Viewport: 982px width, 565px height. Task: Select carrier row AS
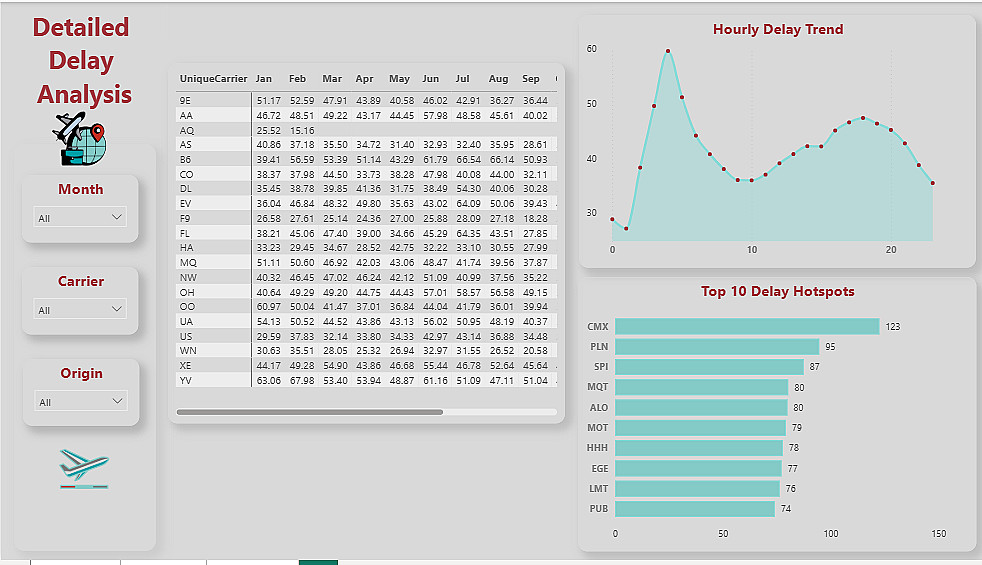[366, 144]
